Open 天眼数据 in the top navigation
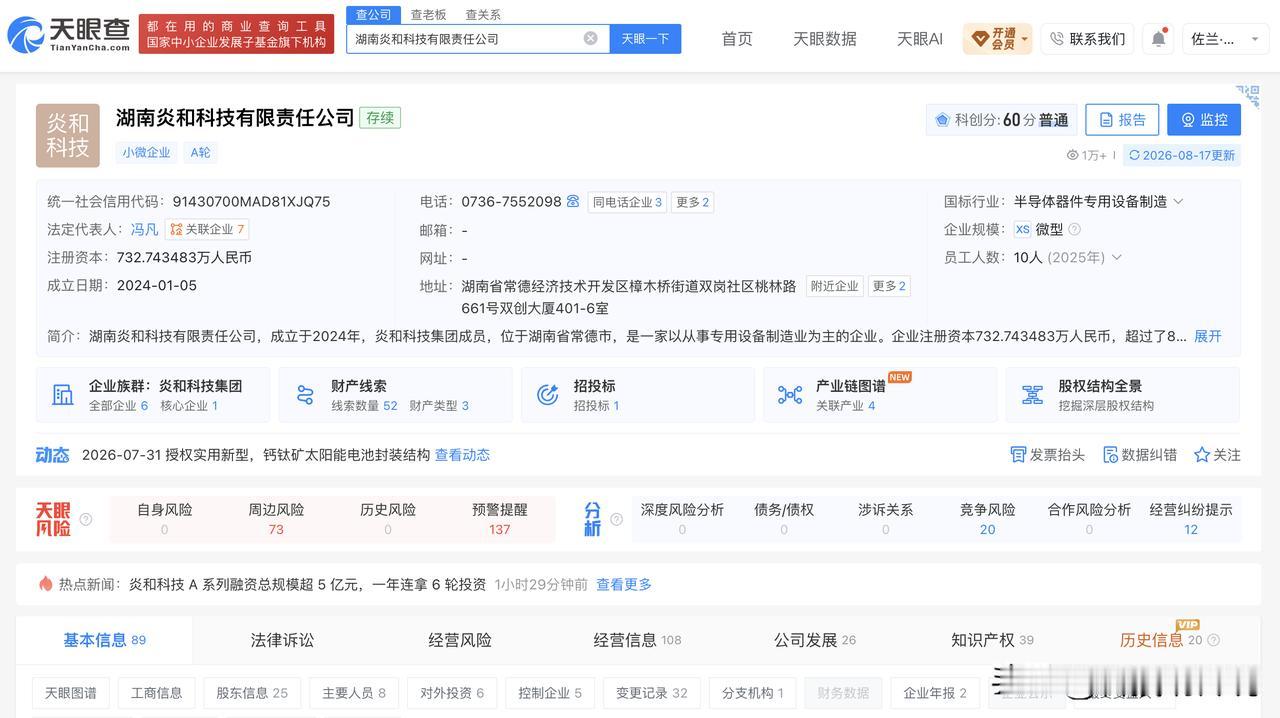1280x718 pixels. (825, 39)
